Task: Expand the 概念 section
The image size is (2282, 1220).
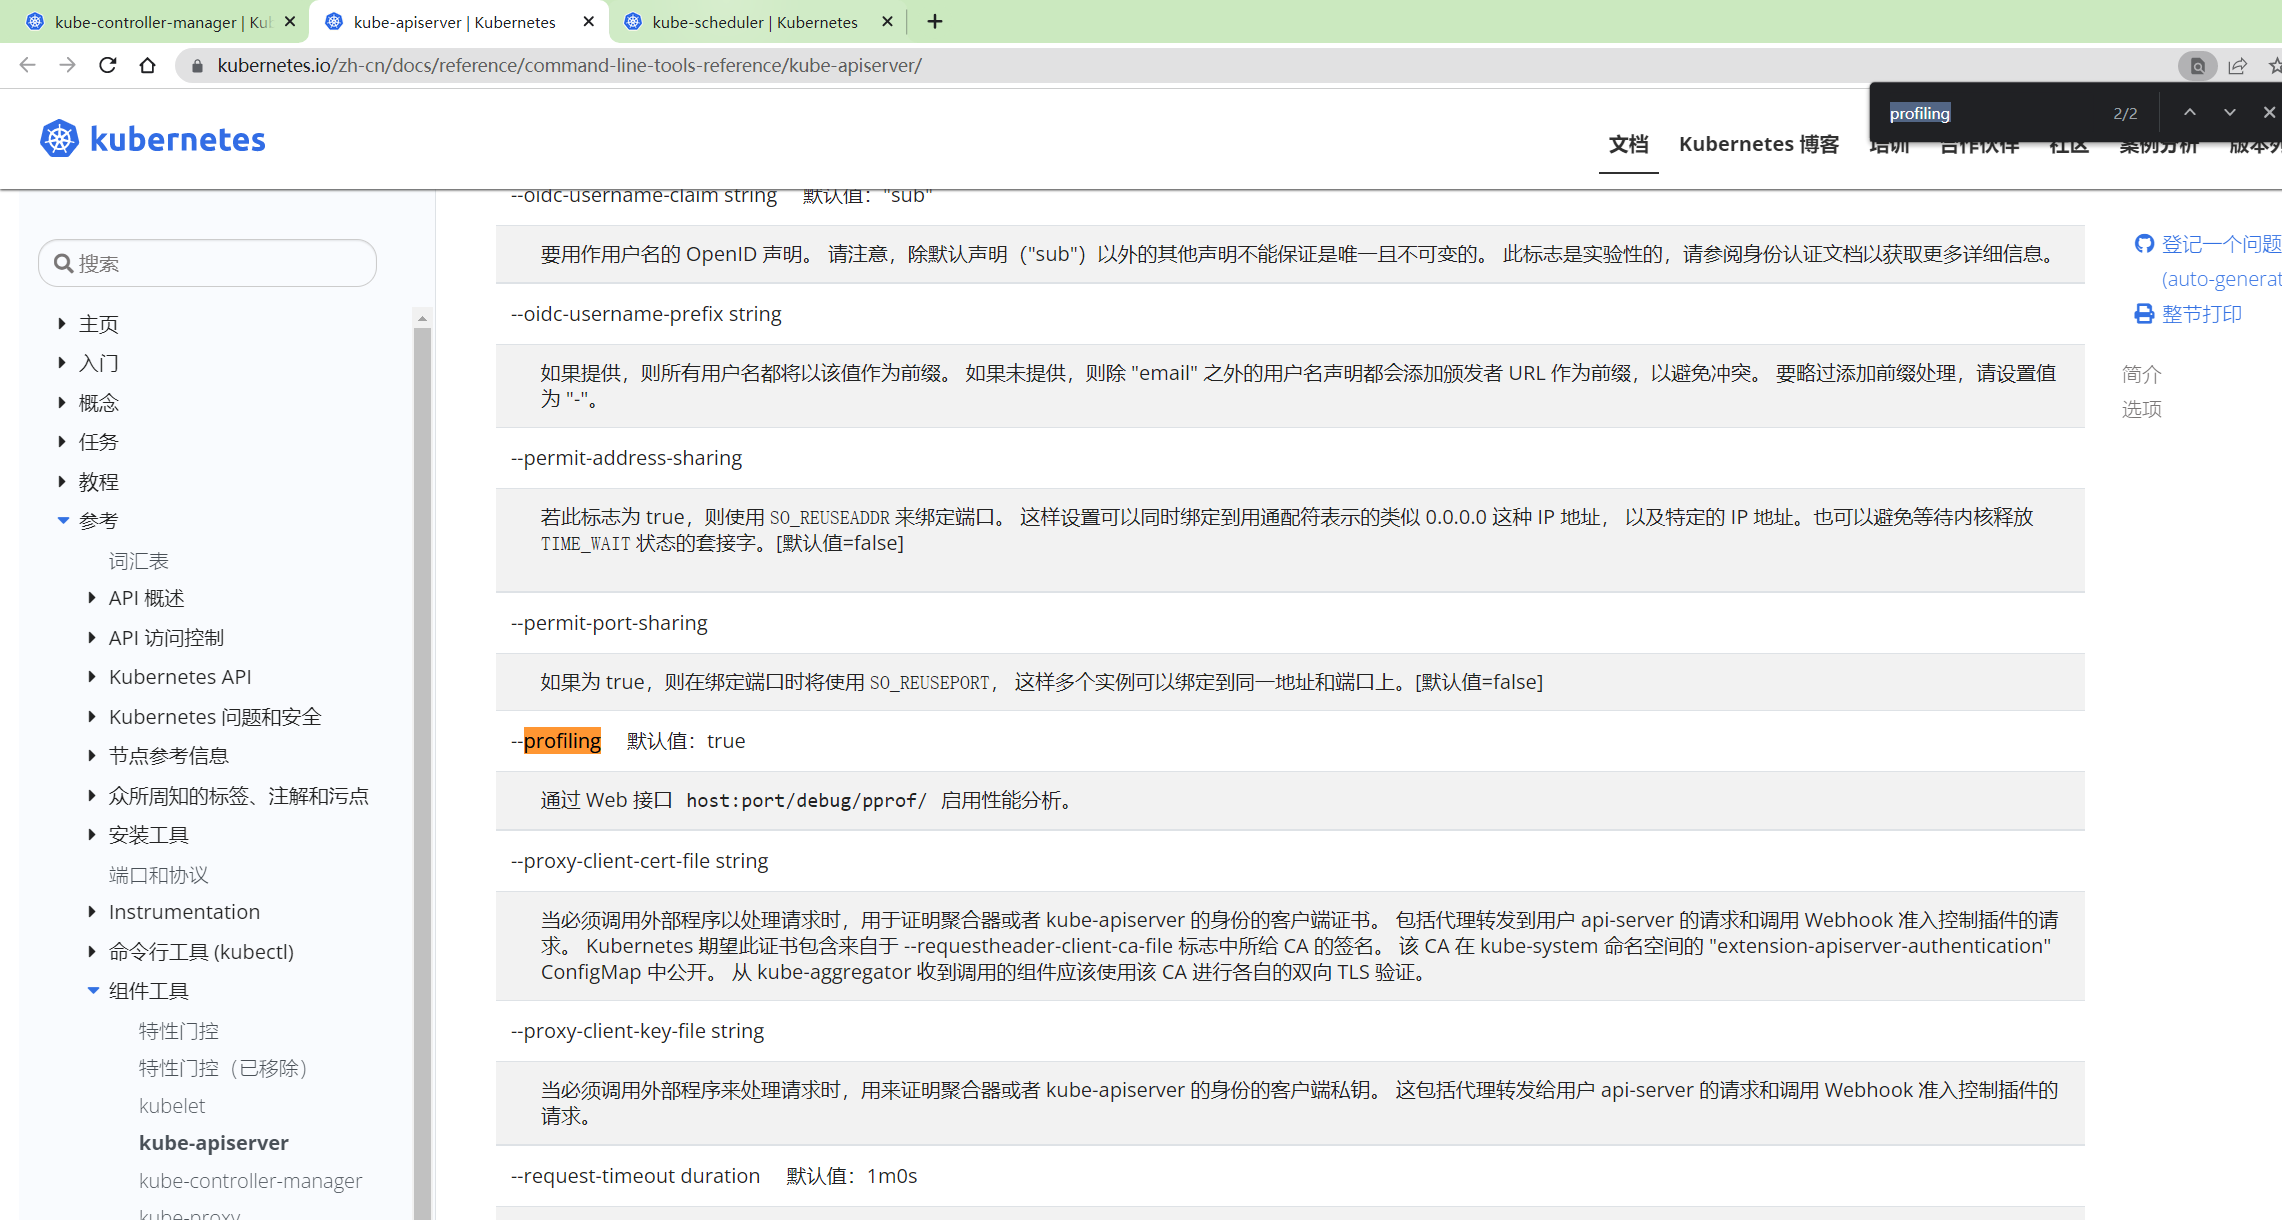Action: (x=62, y=402)
